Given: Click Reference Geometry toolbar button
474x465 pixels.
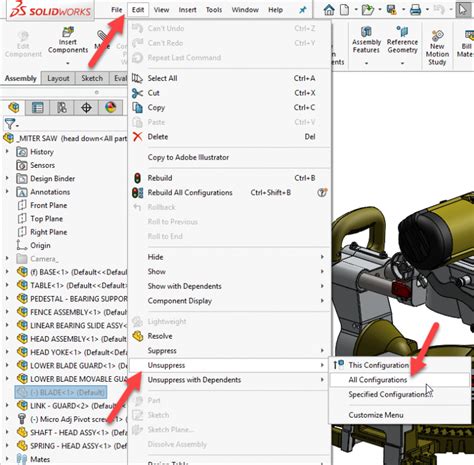Looking at the screenshot, I should tap(402, 40).
